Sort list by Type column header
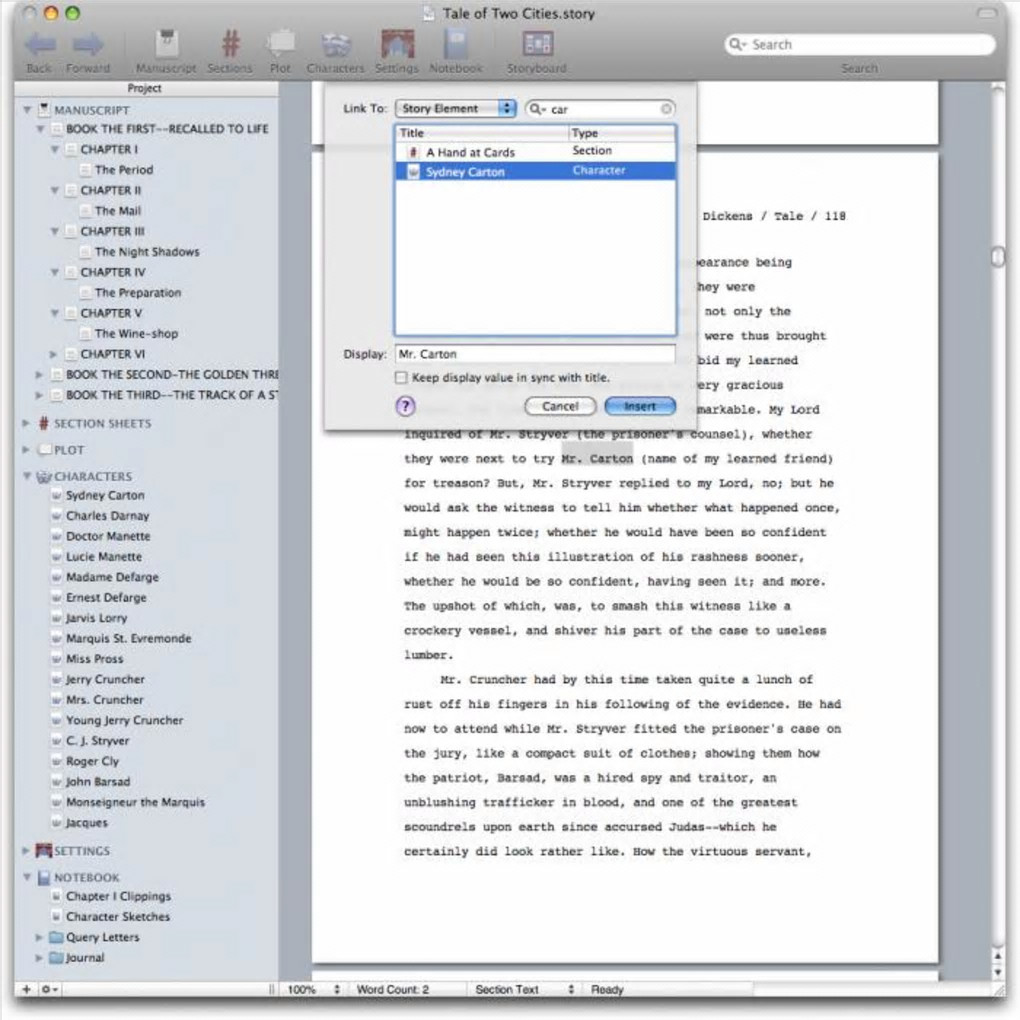 623,133
